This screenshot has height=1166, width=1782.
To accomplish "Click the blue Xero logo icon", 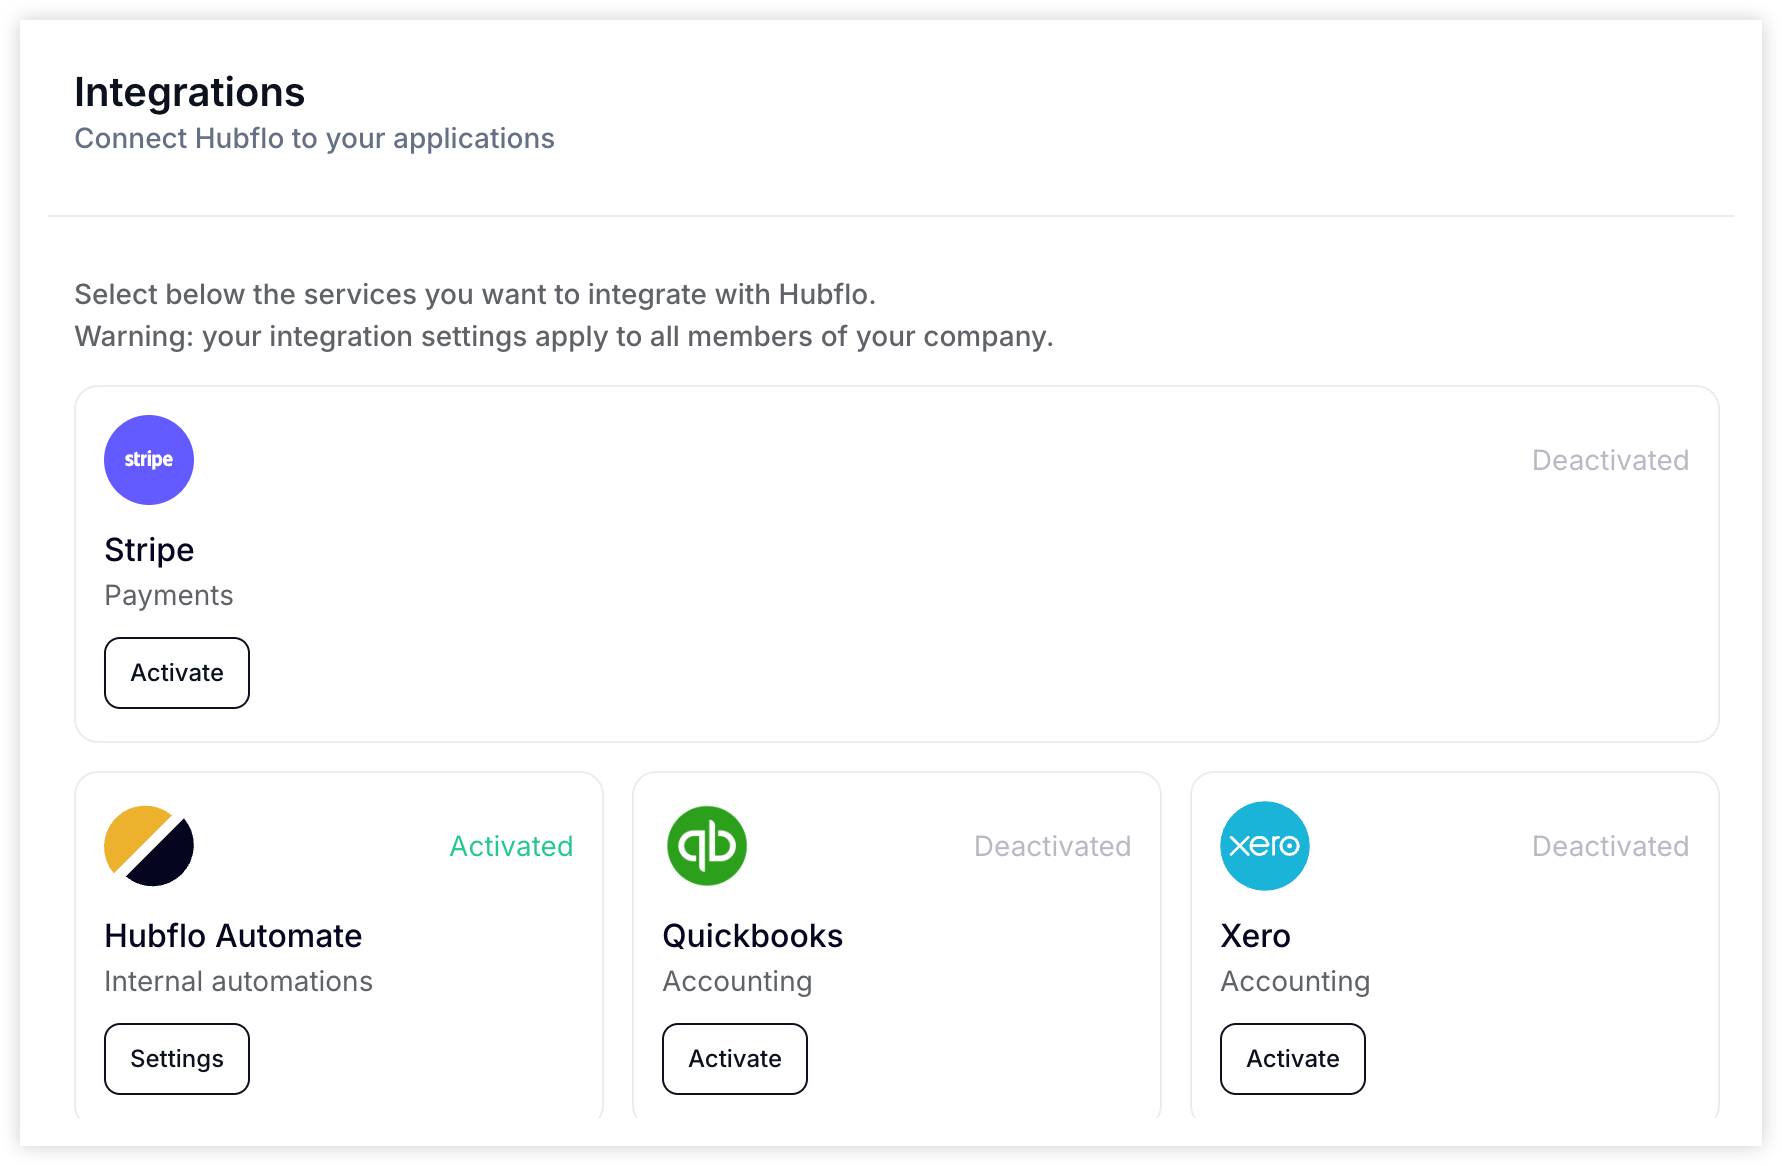I will [1265, 846].
